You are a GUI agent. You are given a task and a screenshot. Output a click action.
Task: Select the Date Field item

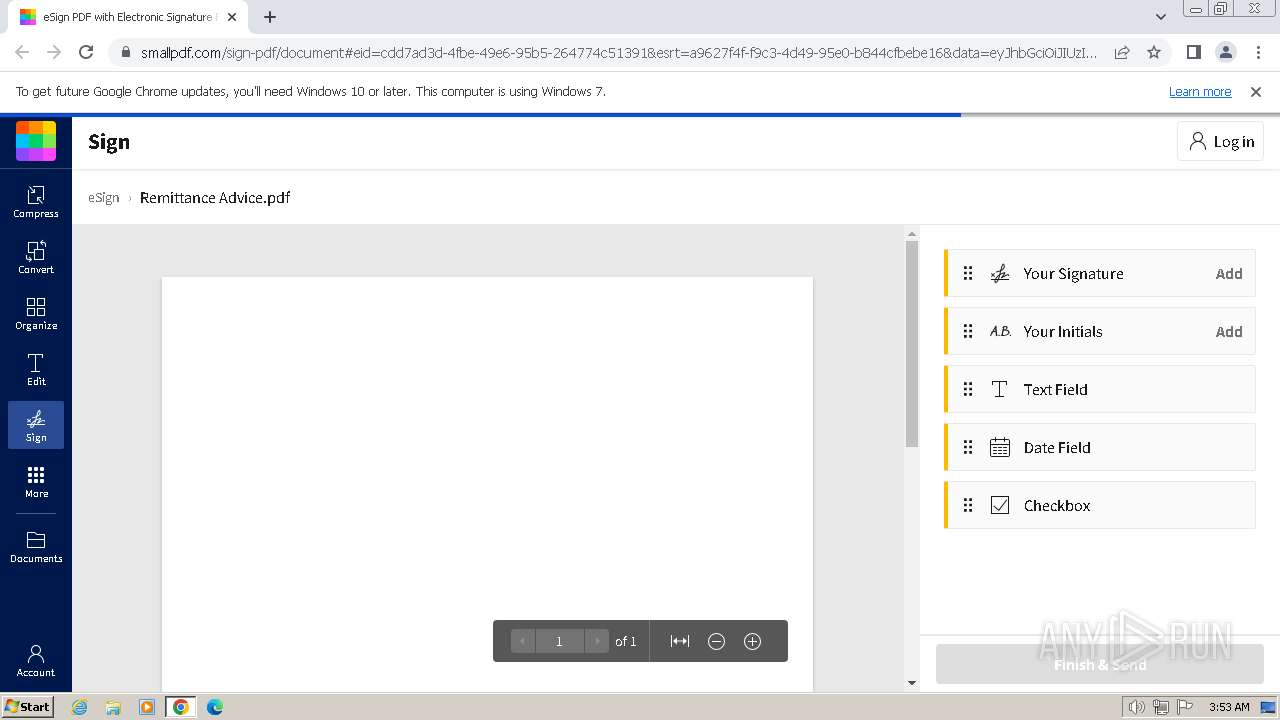[1100, 447]
